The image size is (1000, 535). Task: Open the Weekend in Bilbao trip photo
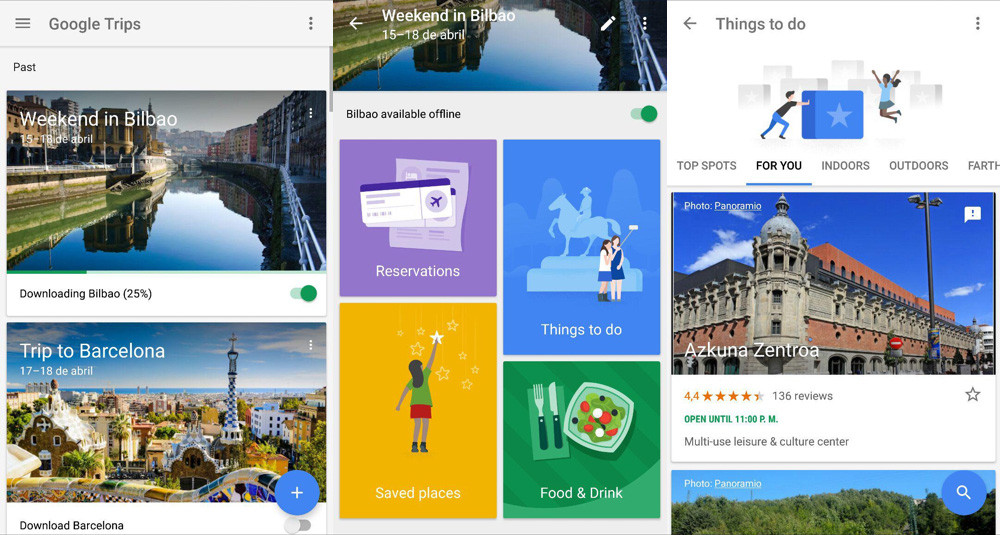coord(166,180)
